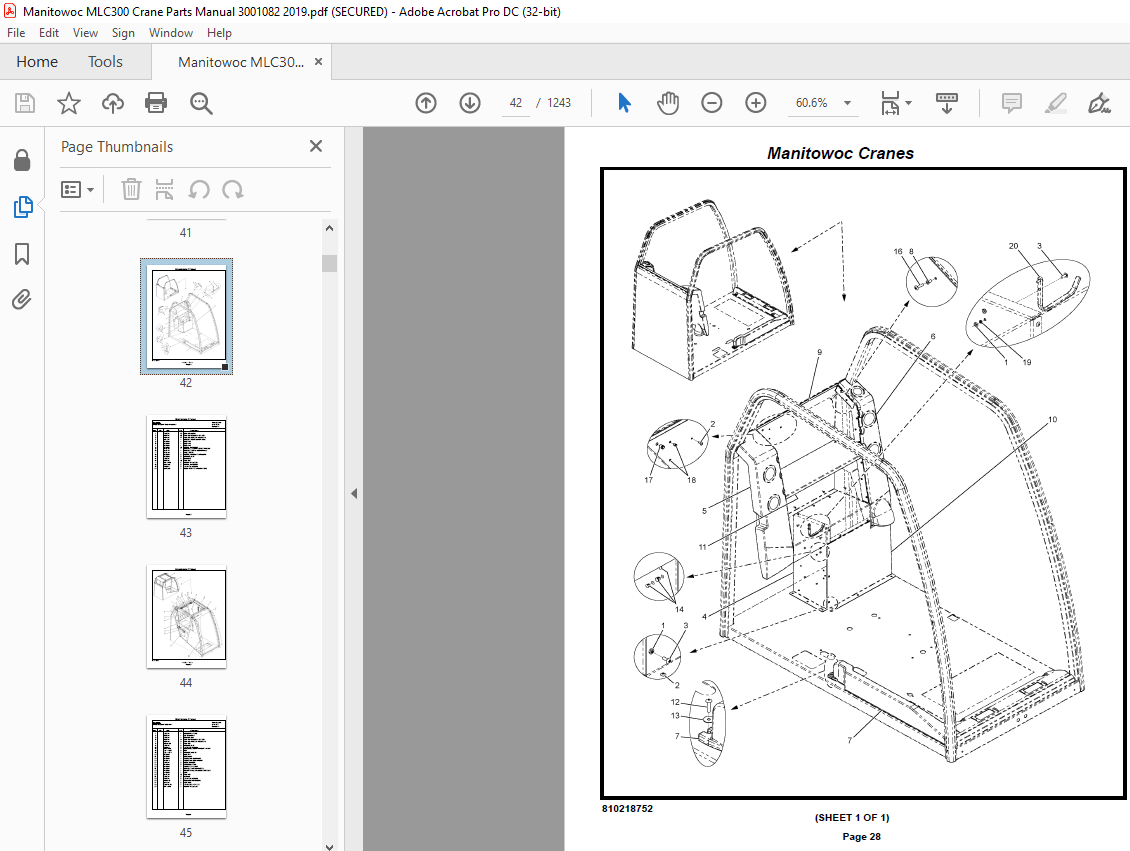Open the Bookmarks panel

coord(22,254)
